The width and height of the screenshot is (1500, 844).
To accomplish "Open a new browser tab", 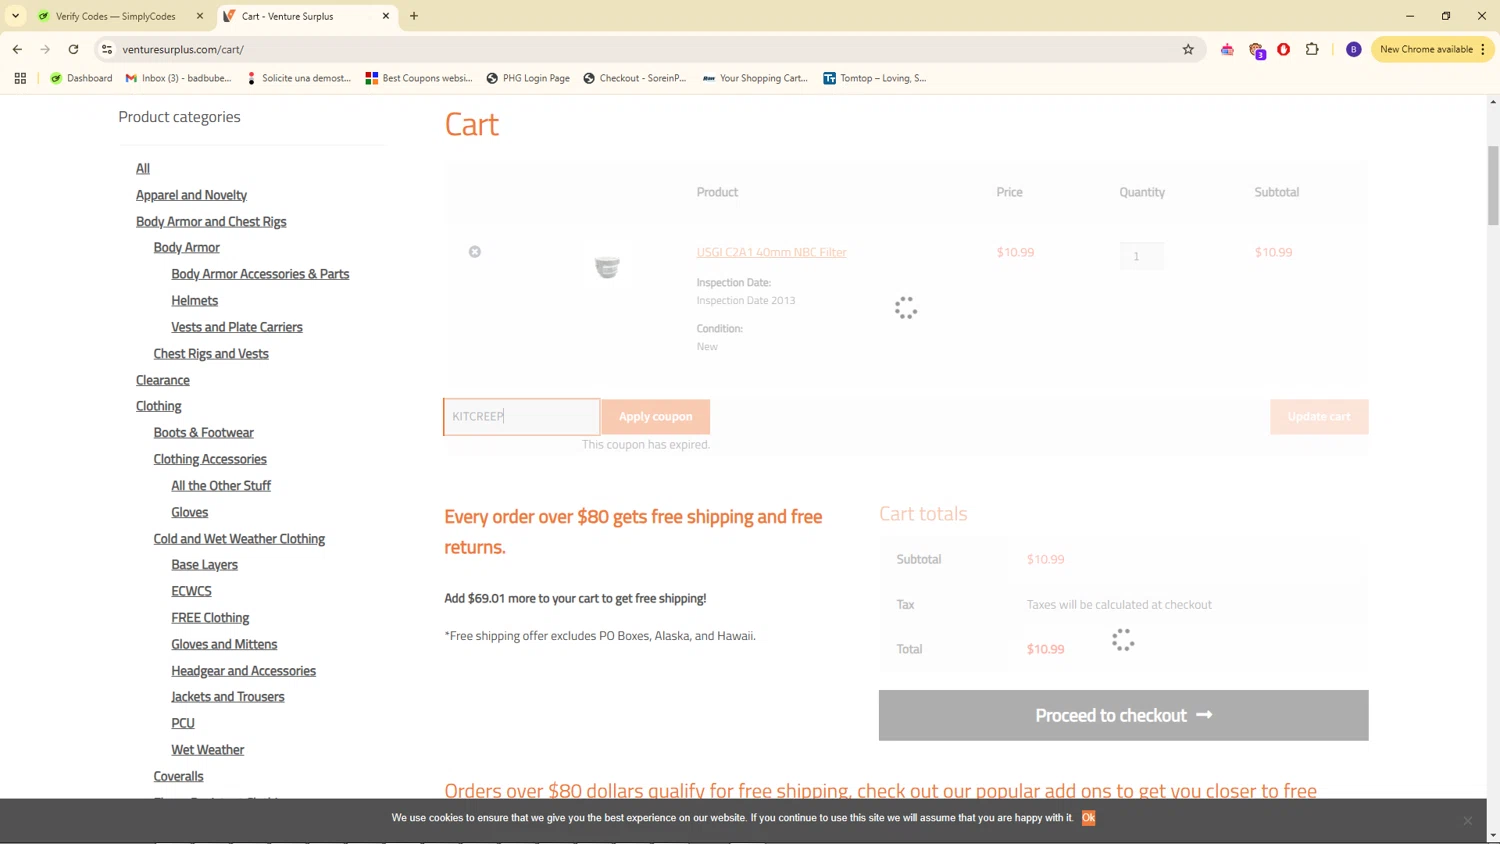I will 414,16.
